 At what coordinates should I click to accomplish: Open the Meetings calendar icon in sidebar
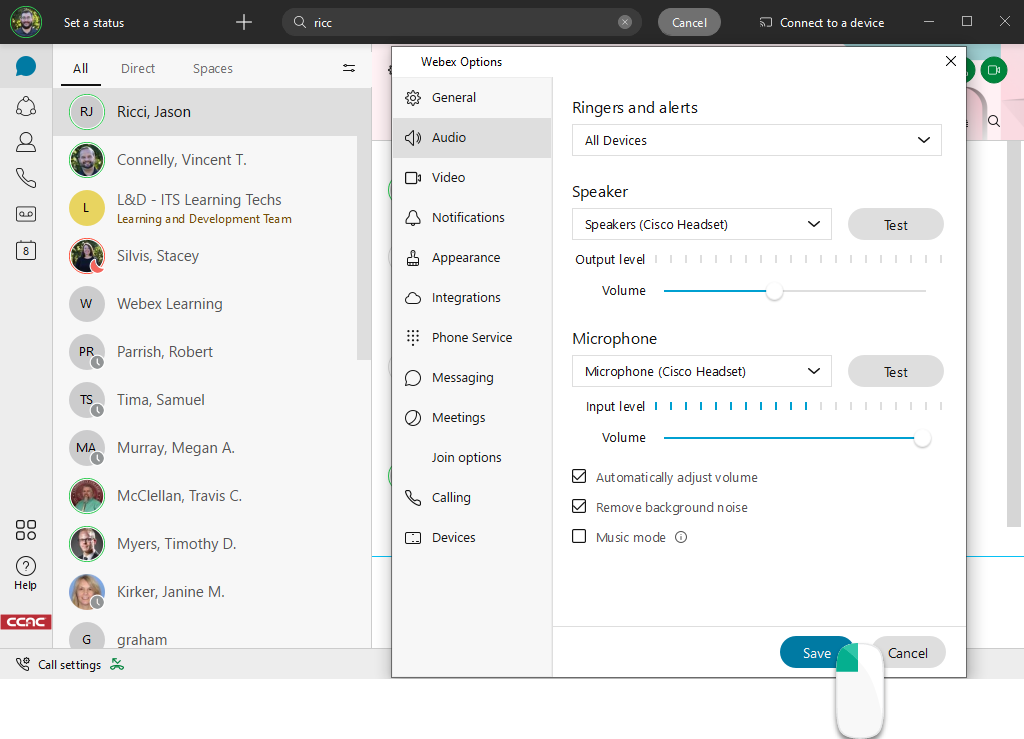tap(26, 251)
